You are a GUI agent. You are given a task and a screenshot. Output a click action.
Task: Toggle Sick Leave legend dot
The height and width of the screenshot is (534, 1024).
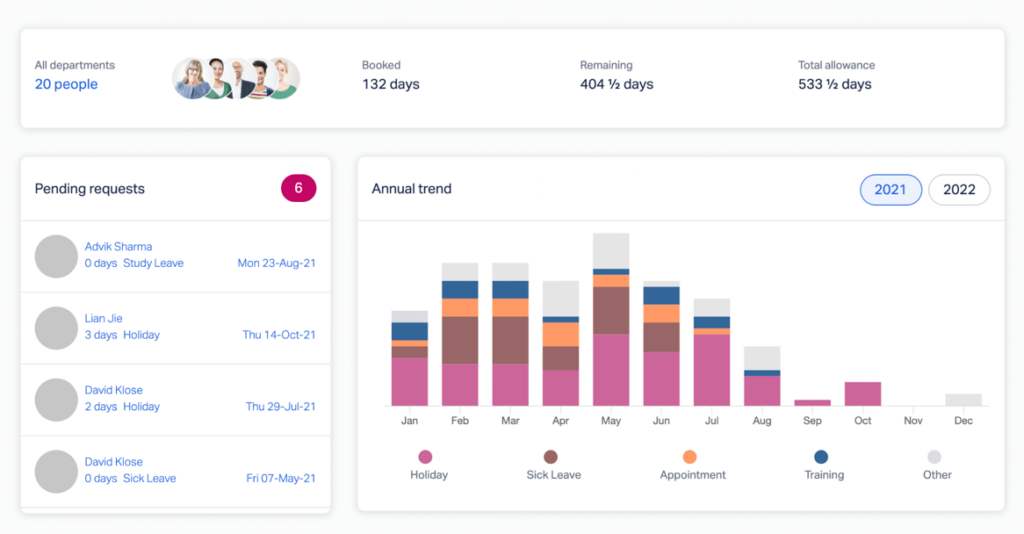(x=552, y=457)
